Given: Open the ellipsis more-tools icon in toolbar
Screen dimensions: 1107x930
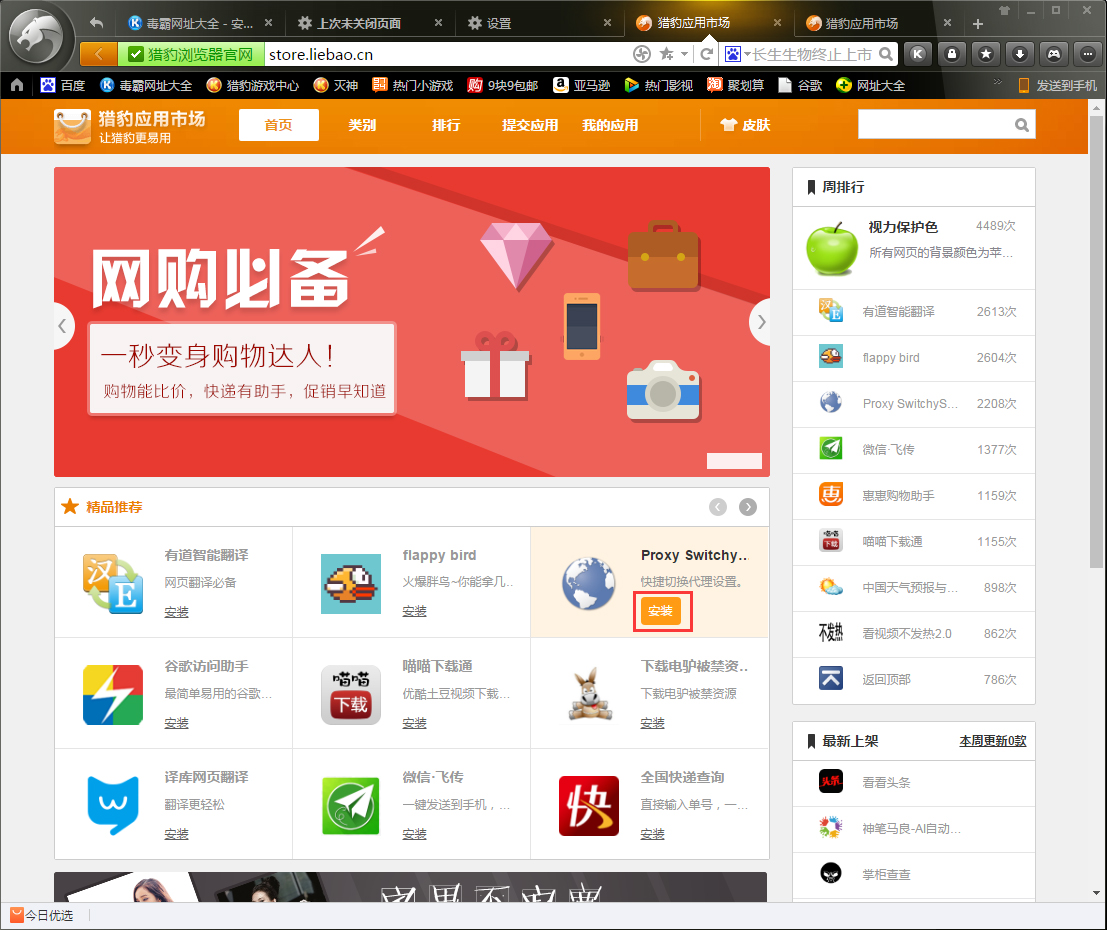Looking at the screenshot, I should point(1089,54).
